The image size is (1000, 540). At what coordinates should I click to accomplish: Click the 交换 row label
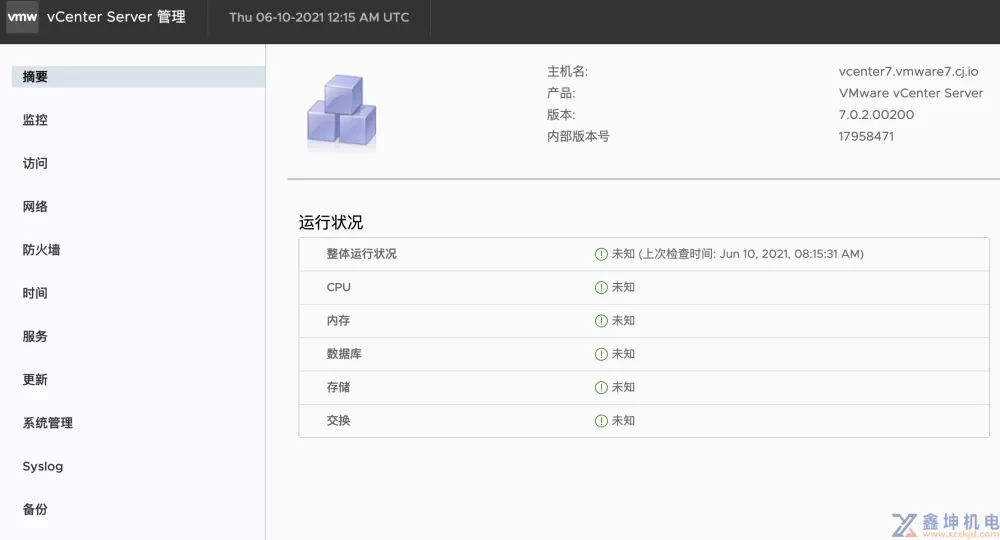pyautogui.click(x=338, y=421)
